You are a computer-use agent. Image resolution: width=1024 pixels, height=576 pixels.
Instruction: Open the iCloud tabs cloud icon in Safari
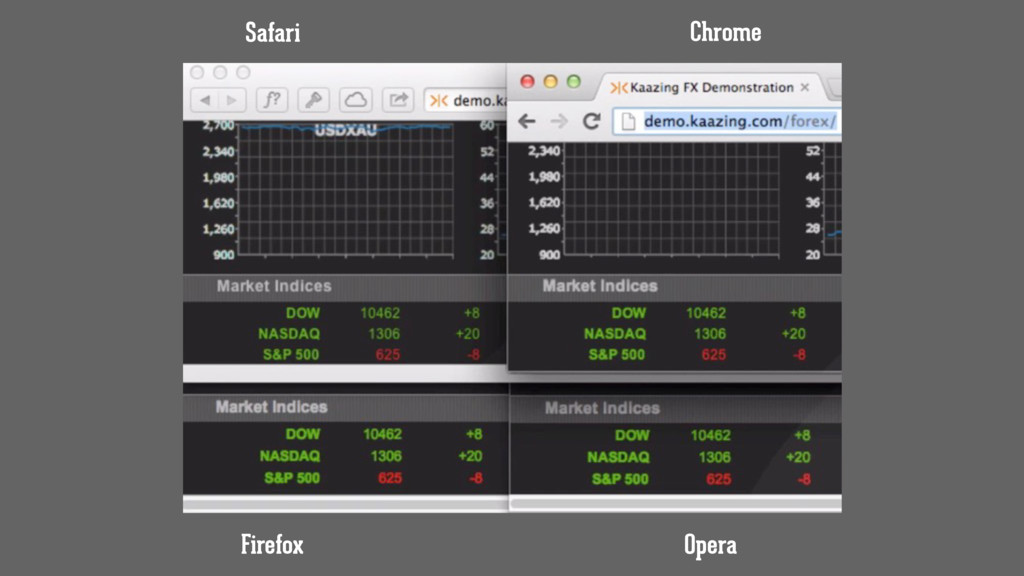[355, 100]
